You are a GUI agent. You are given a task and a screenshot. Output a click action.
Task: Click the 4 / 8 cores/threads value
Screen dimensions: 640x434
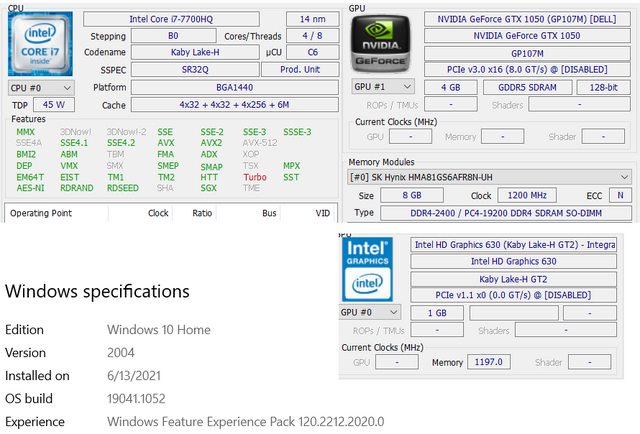[x=313, y=36]
